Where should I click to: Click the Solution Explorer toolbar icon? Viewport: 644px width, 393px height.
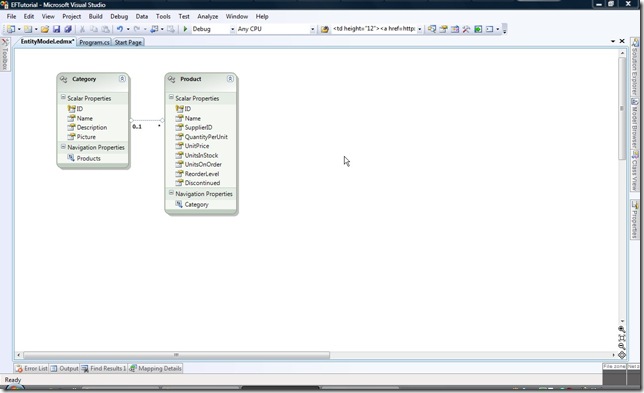(432, 29)
